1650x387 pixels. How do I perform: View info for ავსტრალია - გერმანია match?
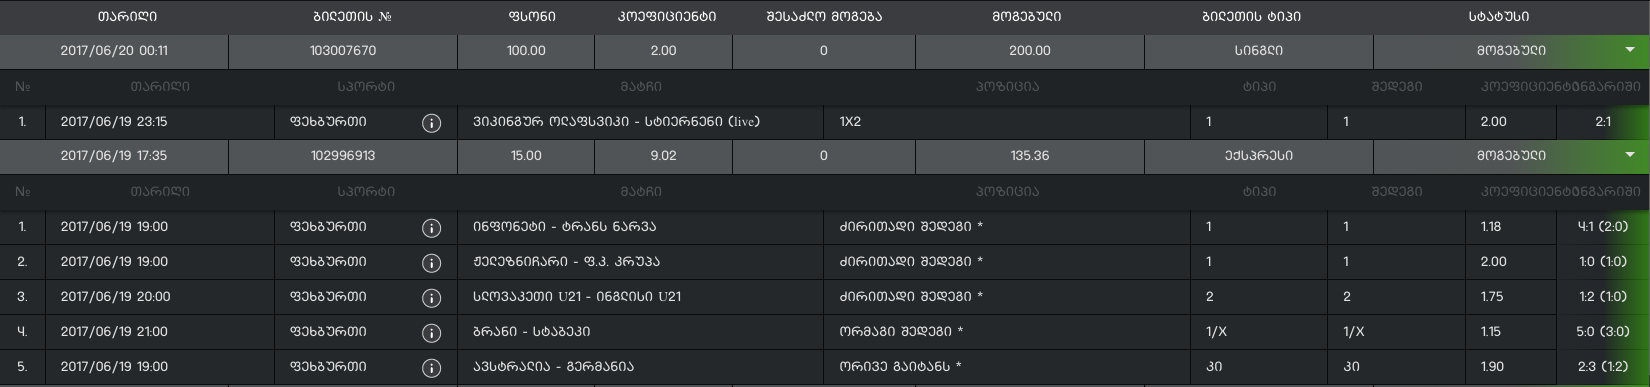pos(431,368)
